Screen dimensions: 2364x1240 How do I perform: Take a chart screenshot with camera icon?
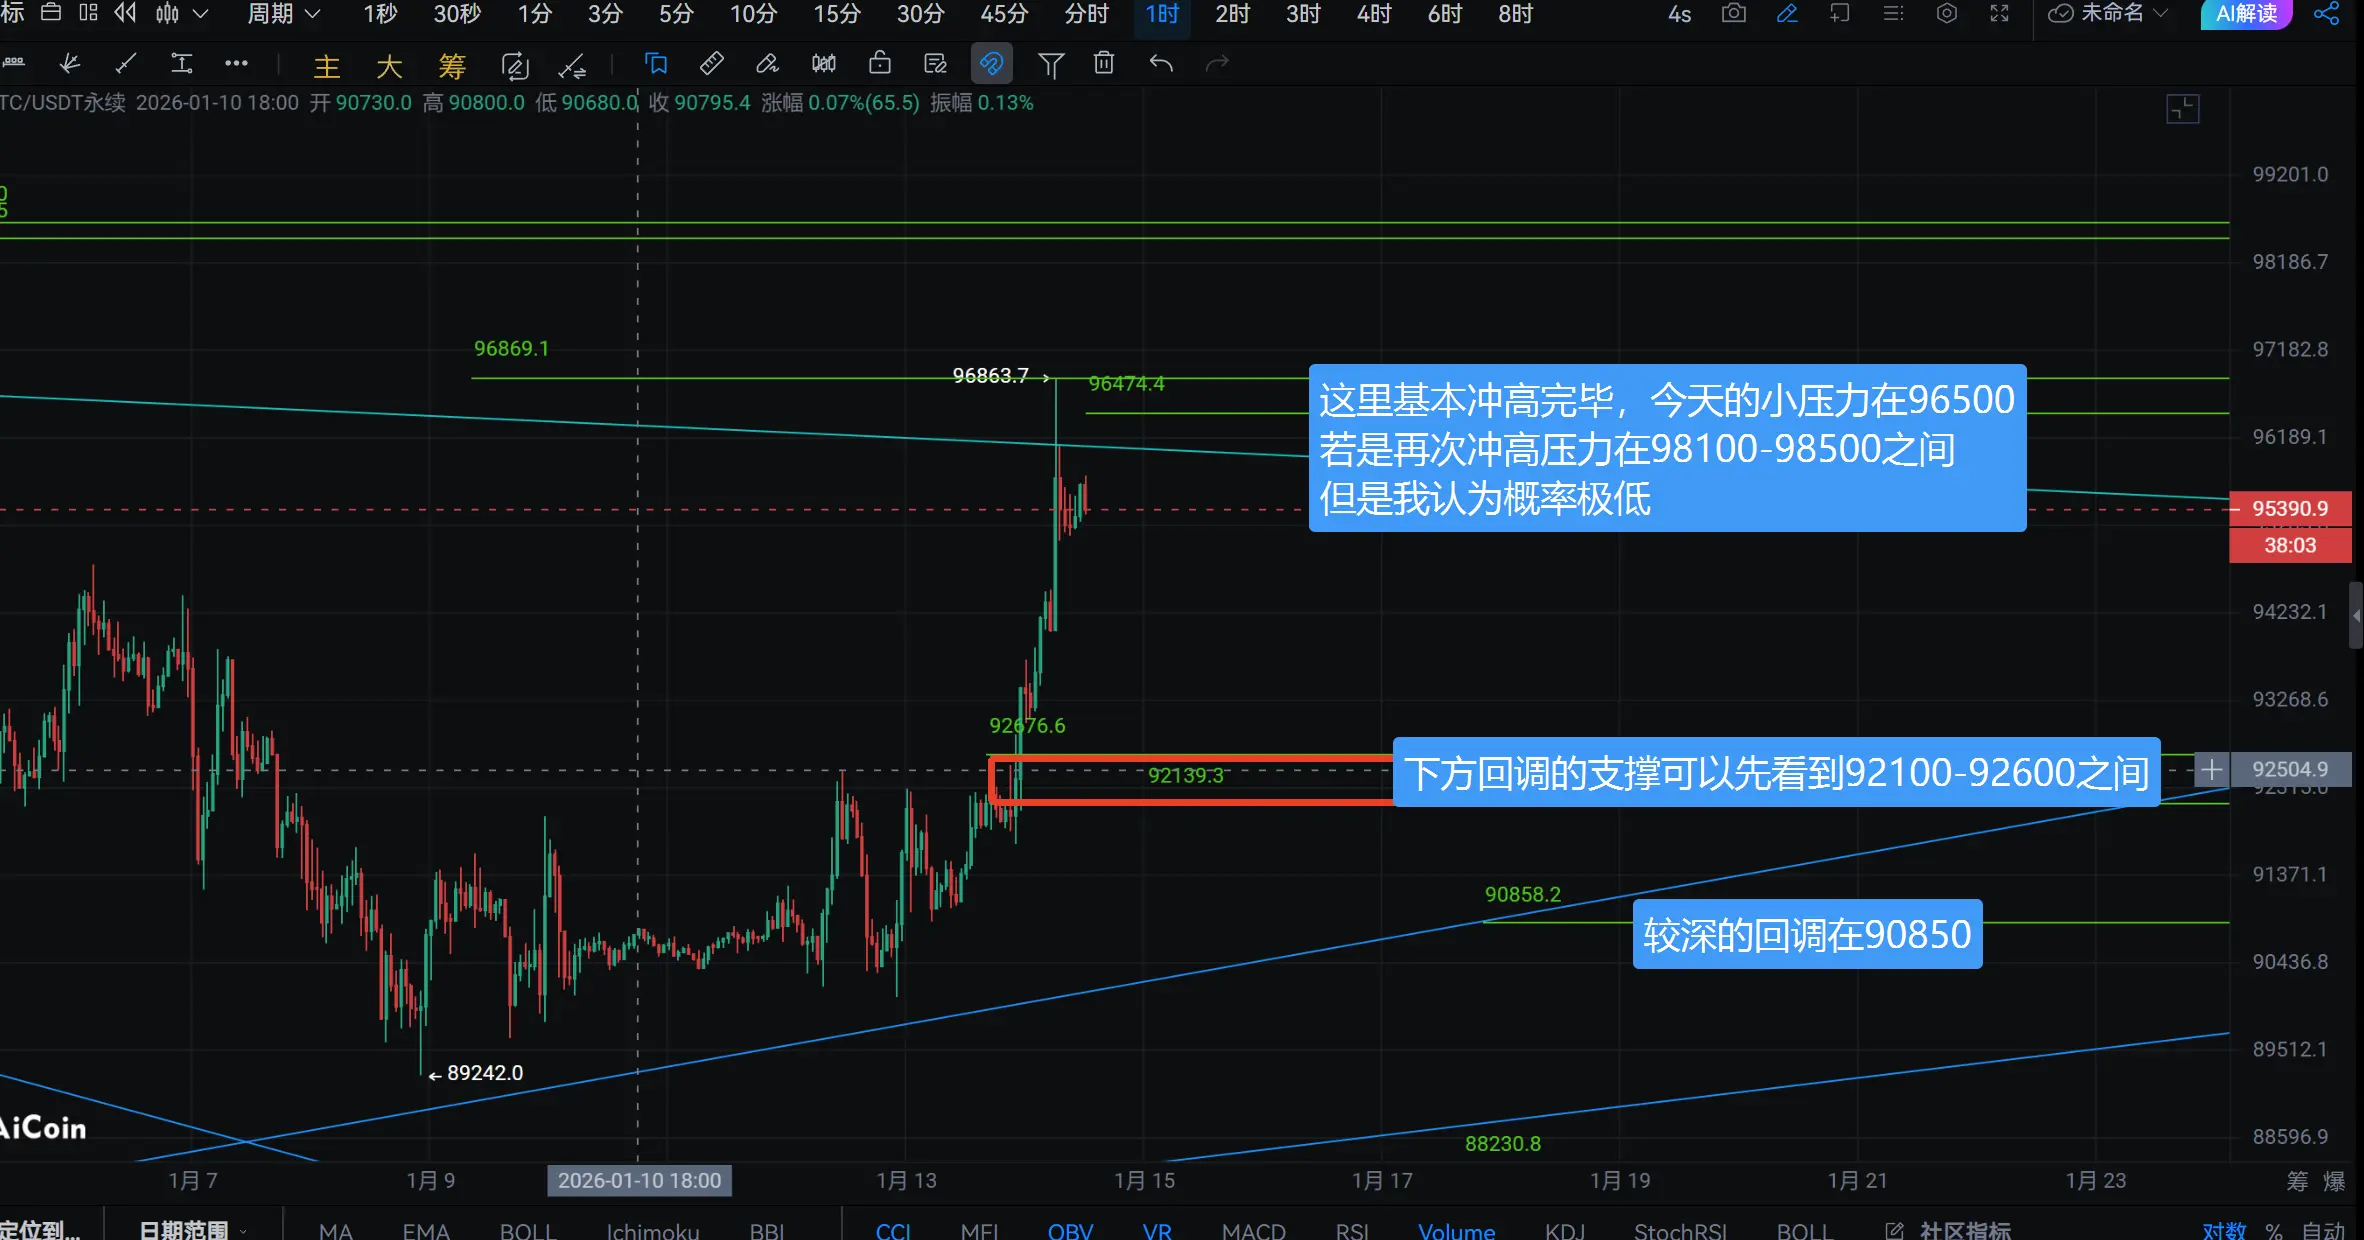point(1734,14)
